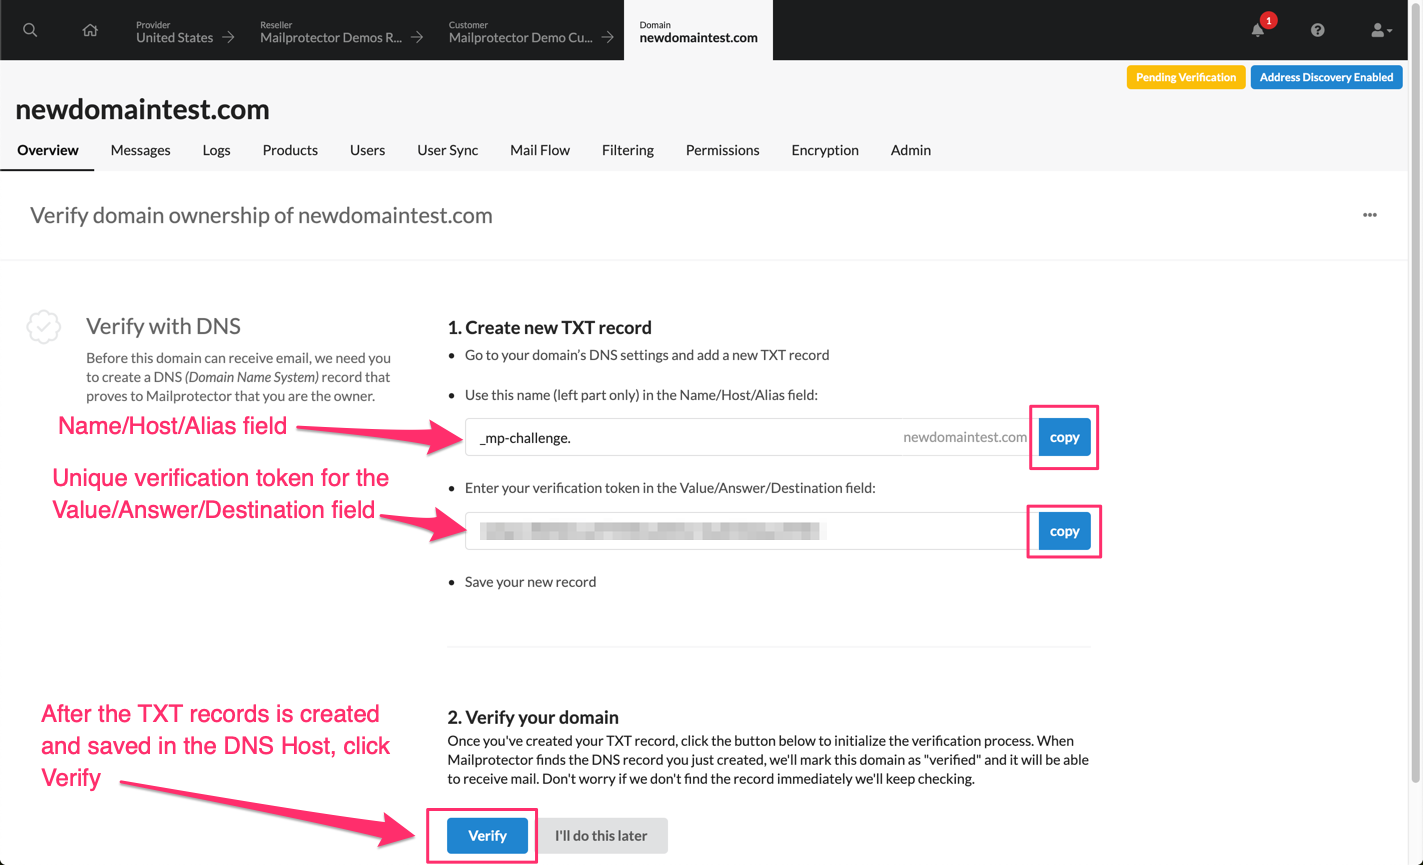The width and height of the screenshot is (1423, 865).
Task: Open the Products tab
Action: [290, 150]
